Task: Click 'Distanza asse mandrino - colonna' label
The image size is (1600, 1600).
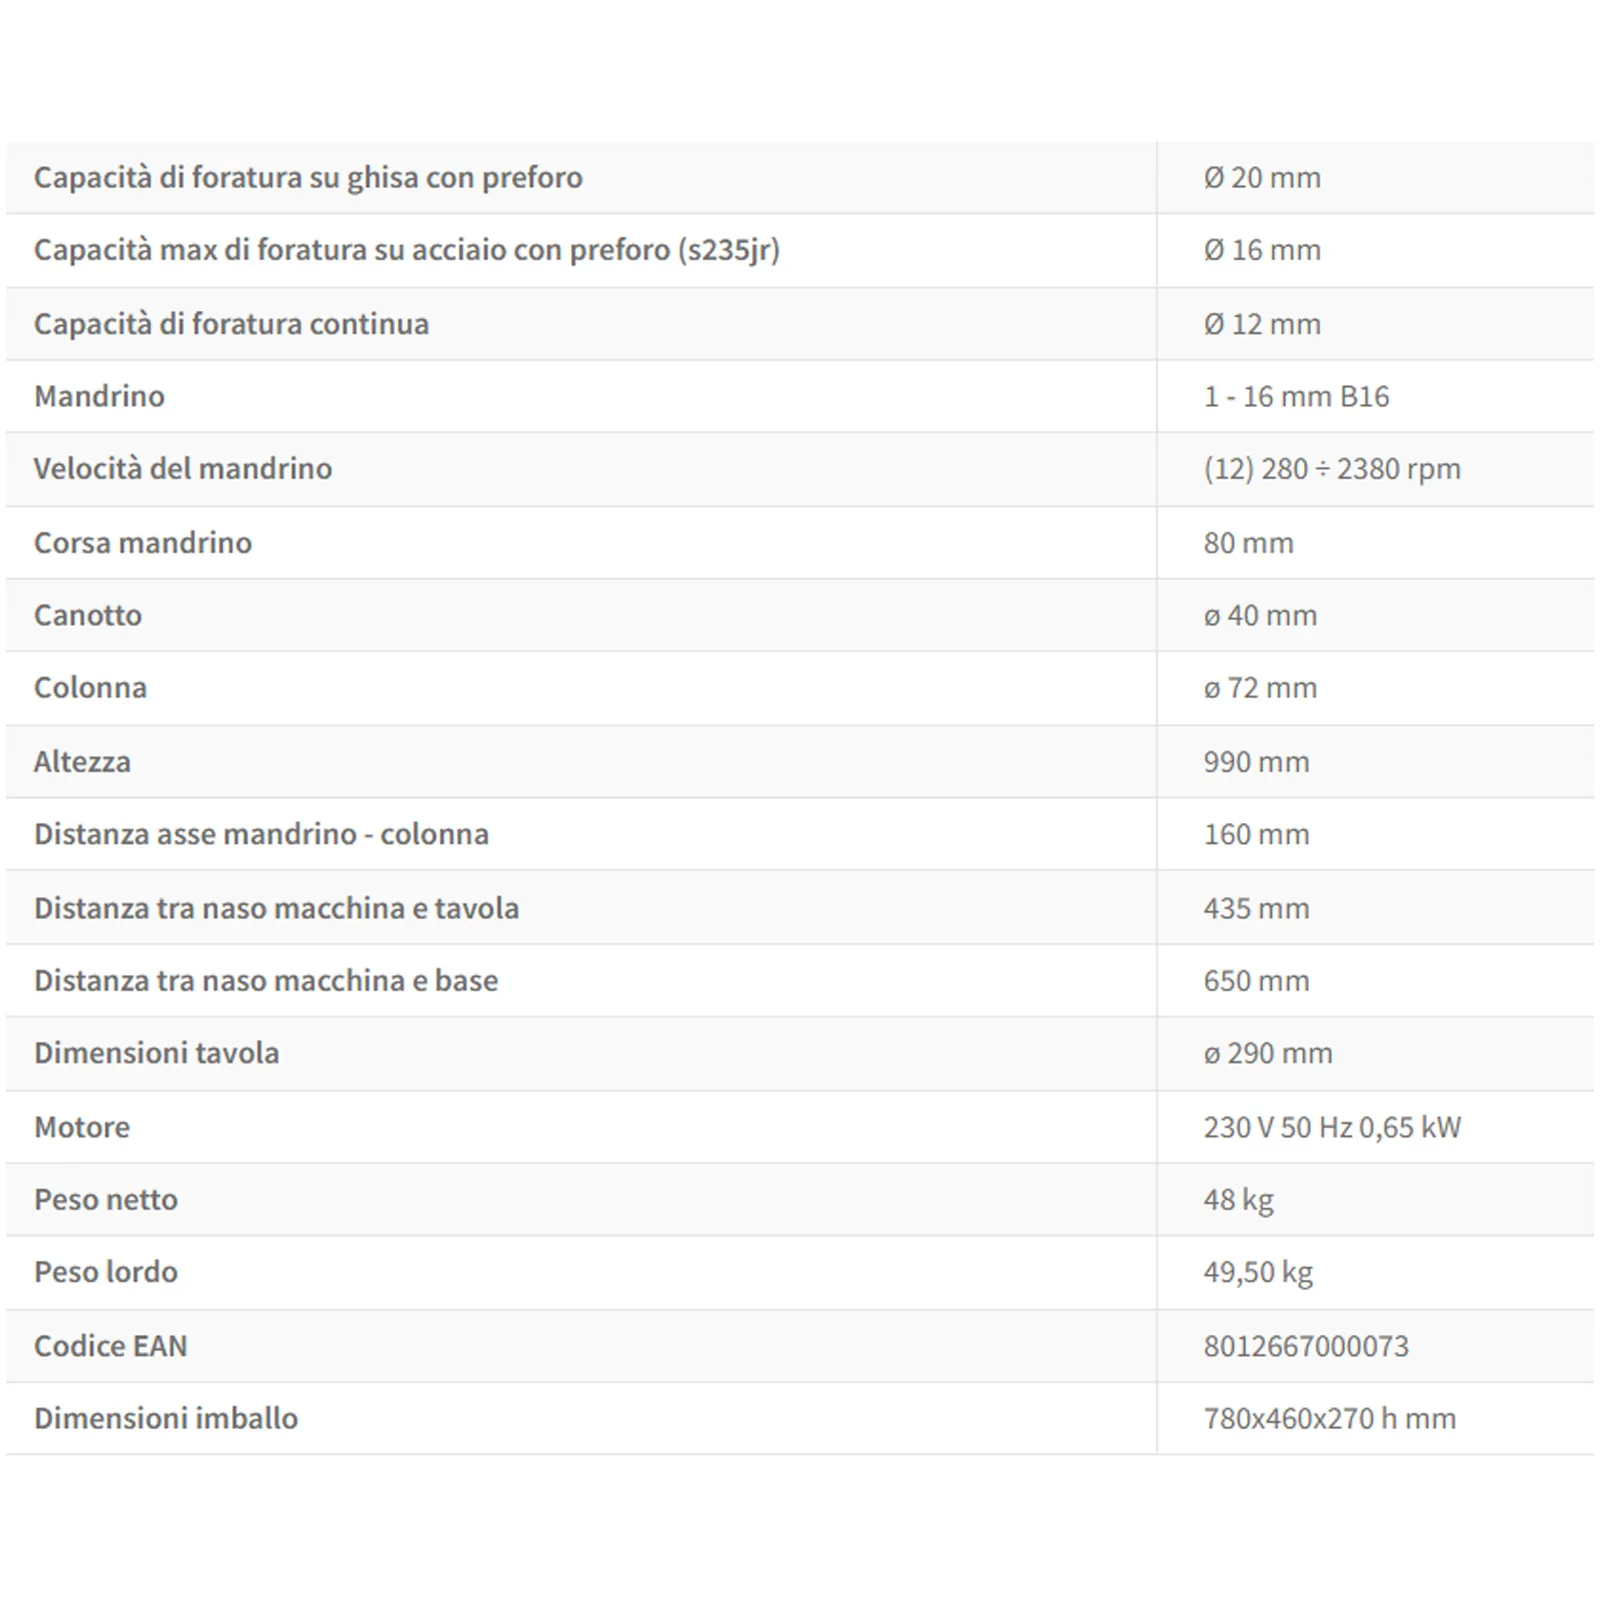Action: (261, 833)
